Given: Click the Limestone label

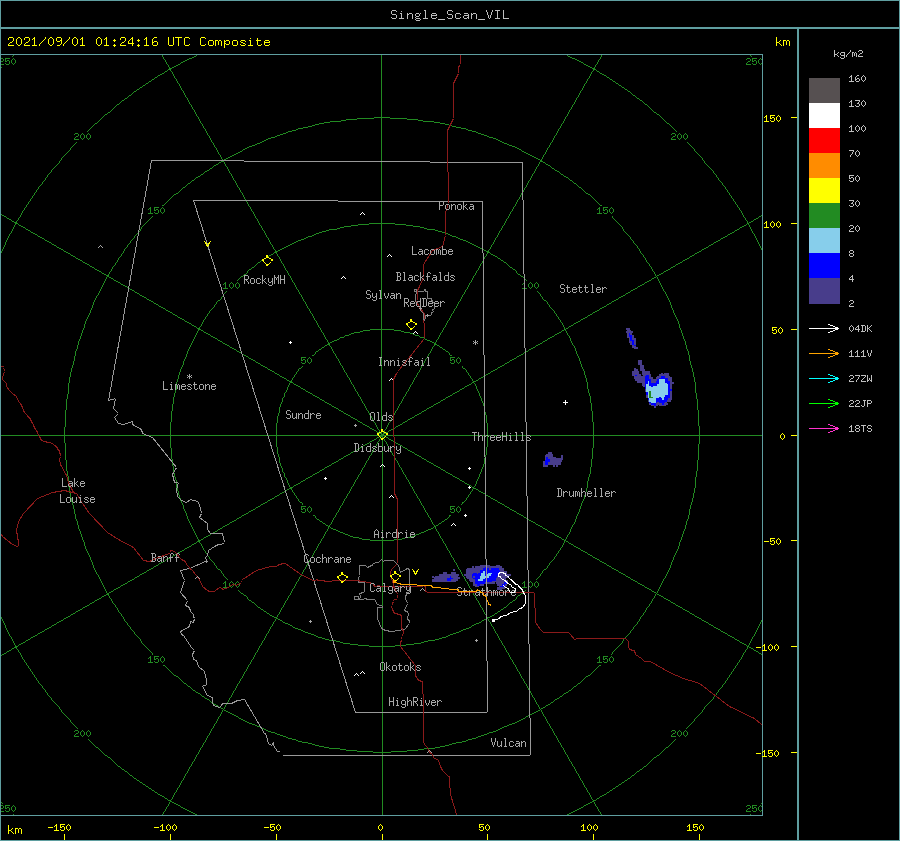Looking at the screenshot, I should (189, 386).
